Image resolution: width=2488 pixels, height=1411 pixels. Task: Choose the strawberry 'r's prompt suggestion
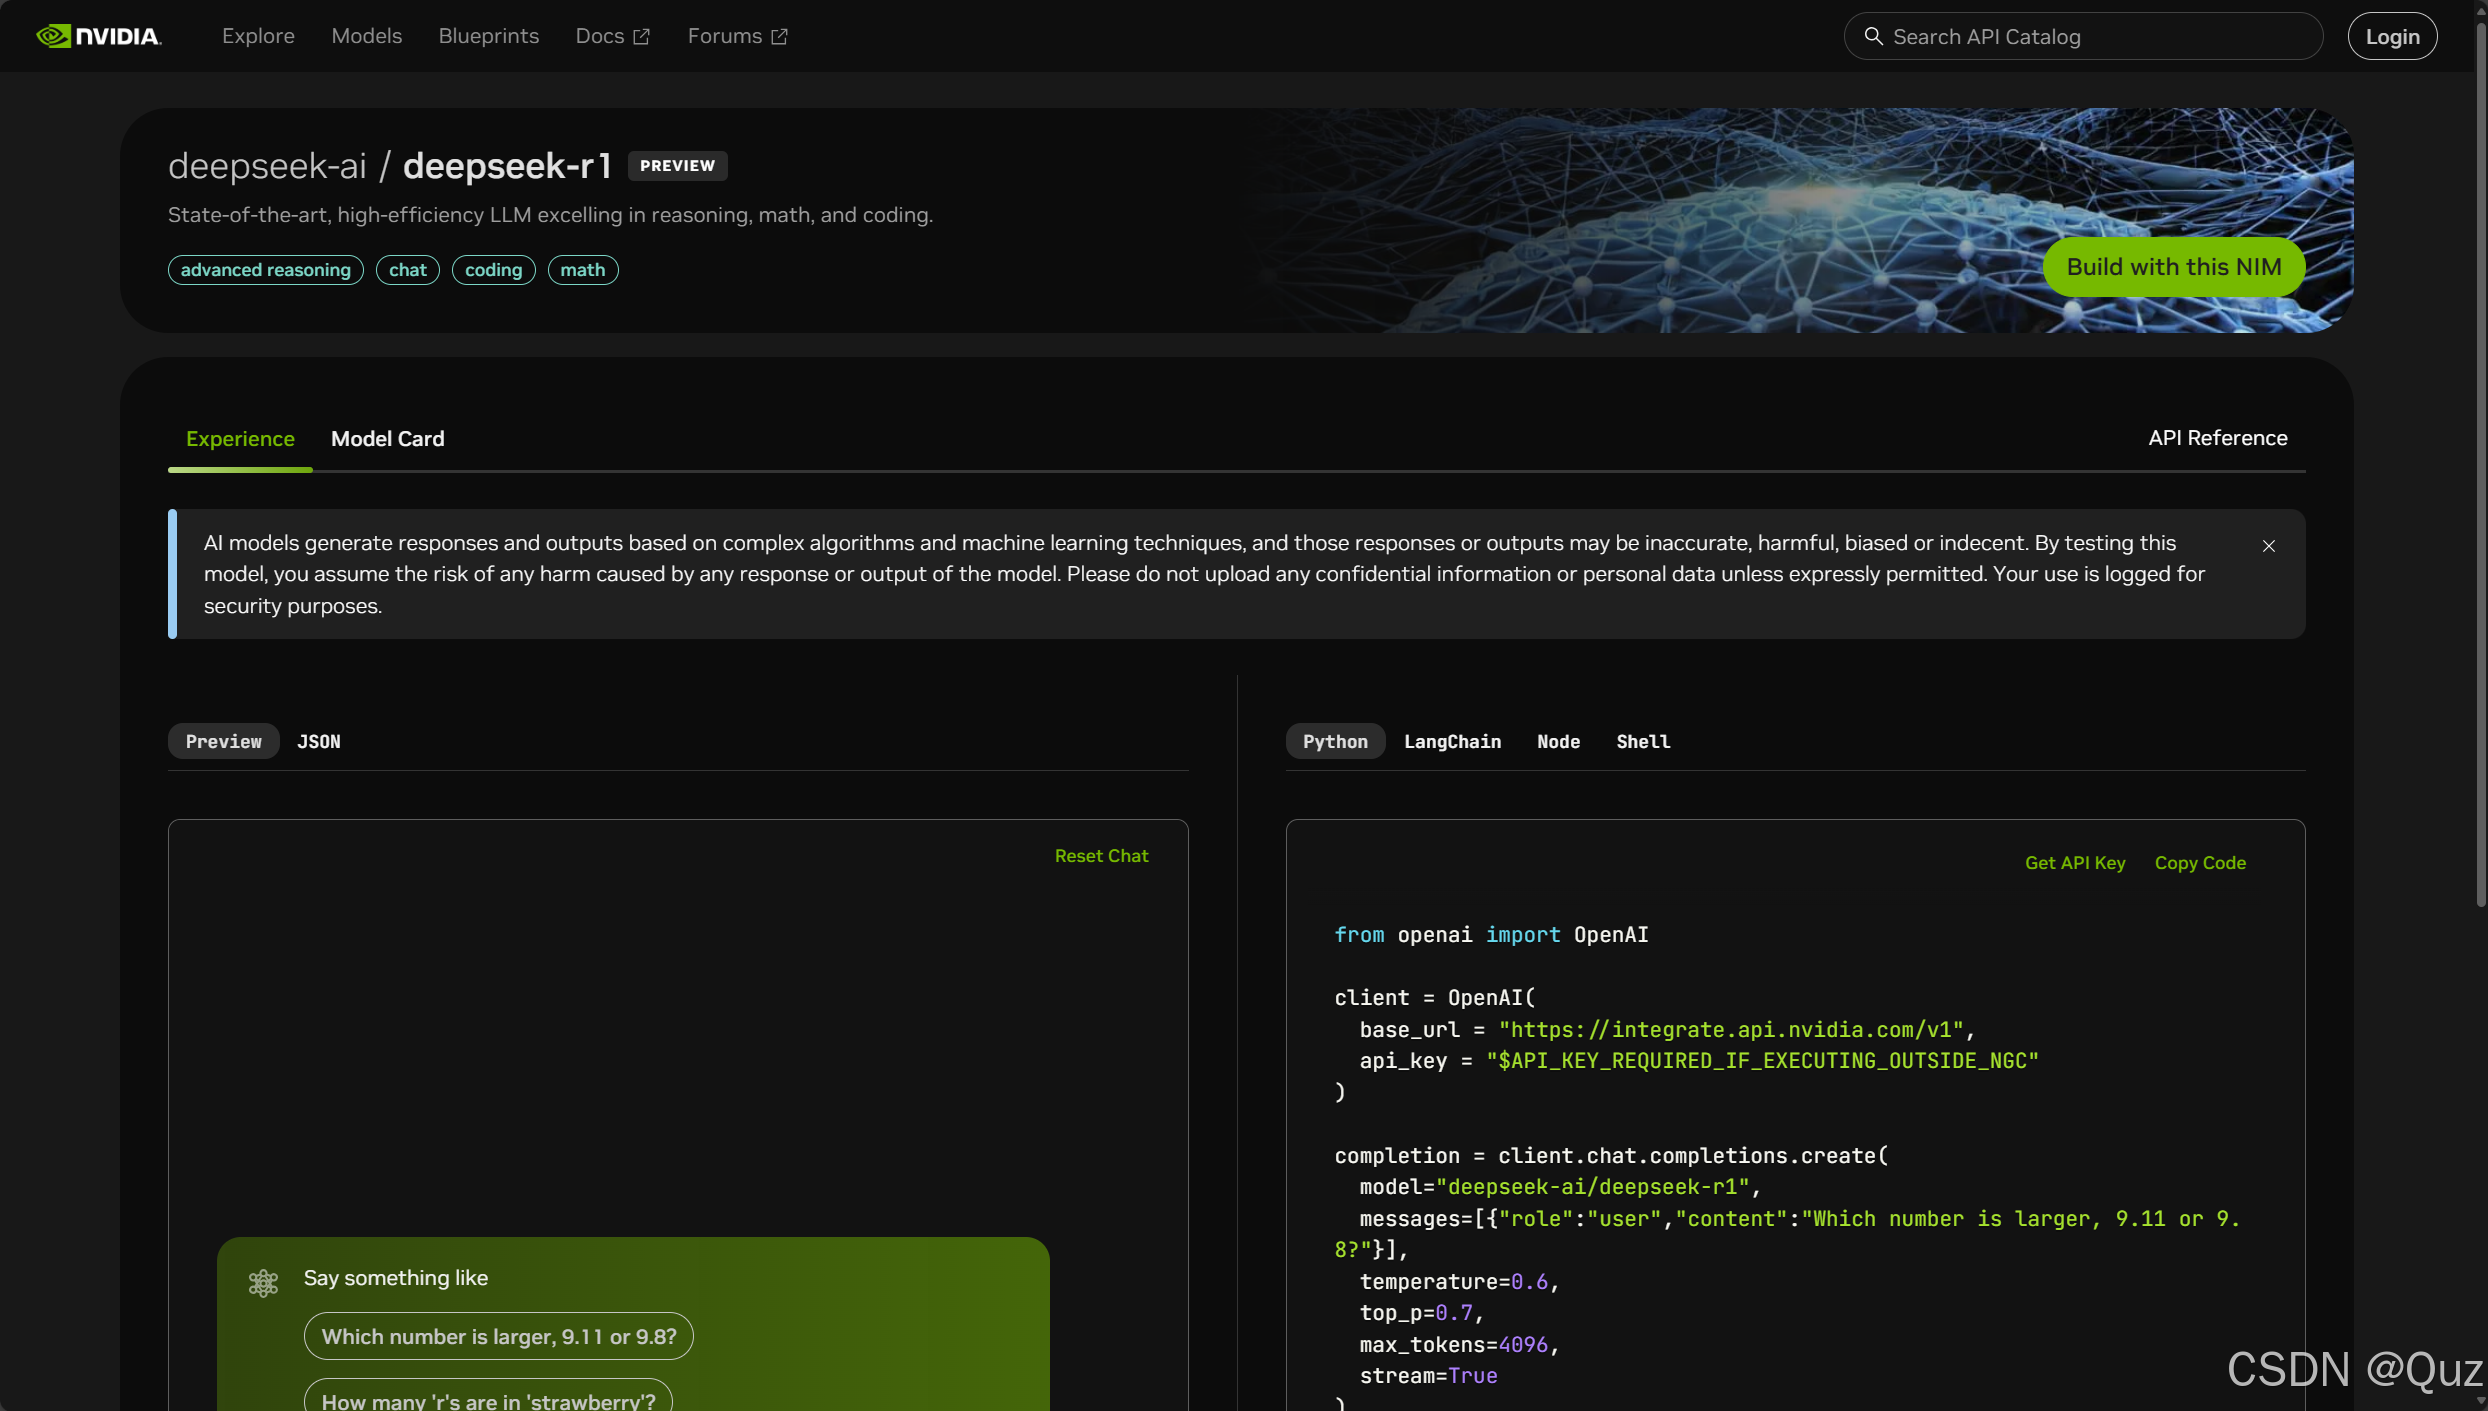point(488,1396)
